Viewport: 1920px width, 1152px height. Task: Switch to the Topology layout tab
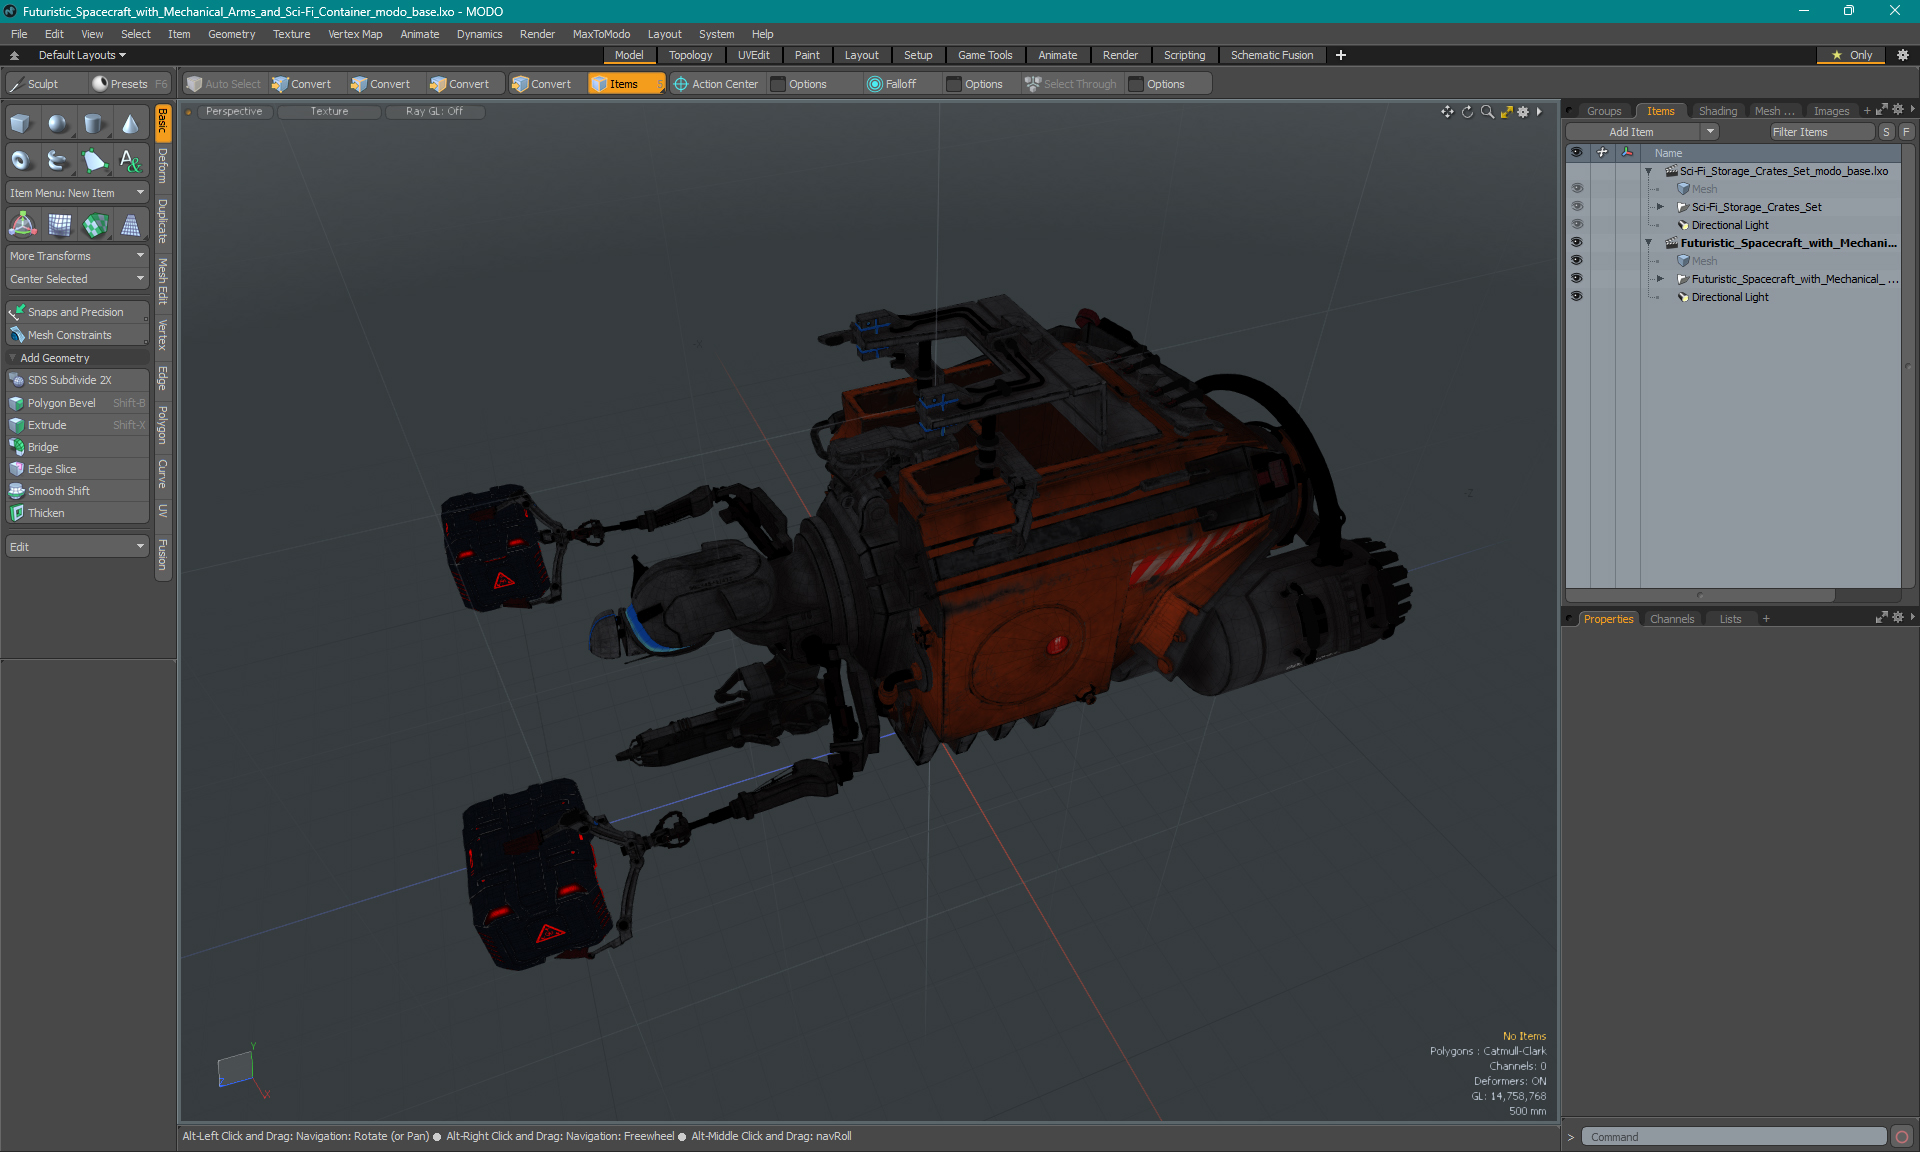coord(691,55)
